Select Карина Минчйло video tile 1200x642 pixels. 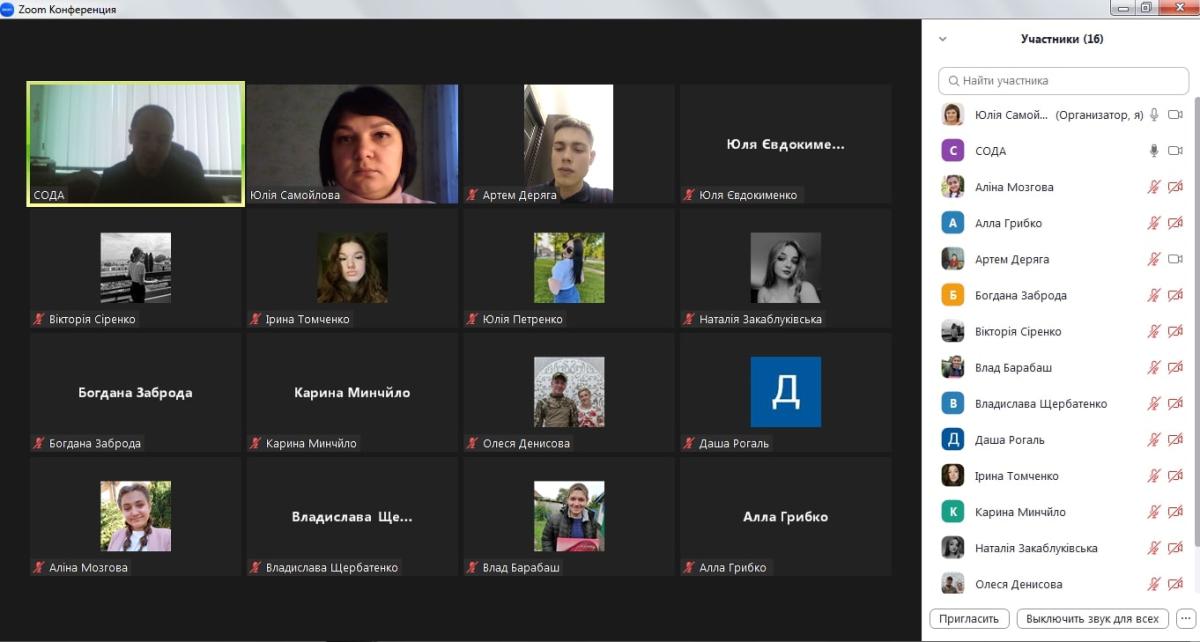(x=352, y=392)
